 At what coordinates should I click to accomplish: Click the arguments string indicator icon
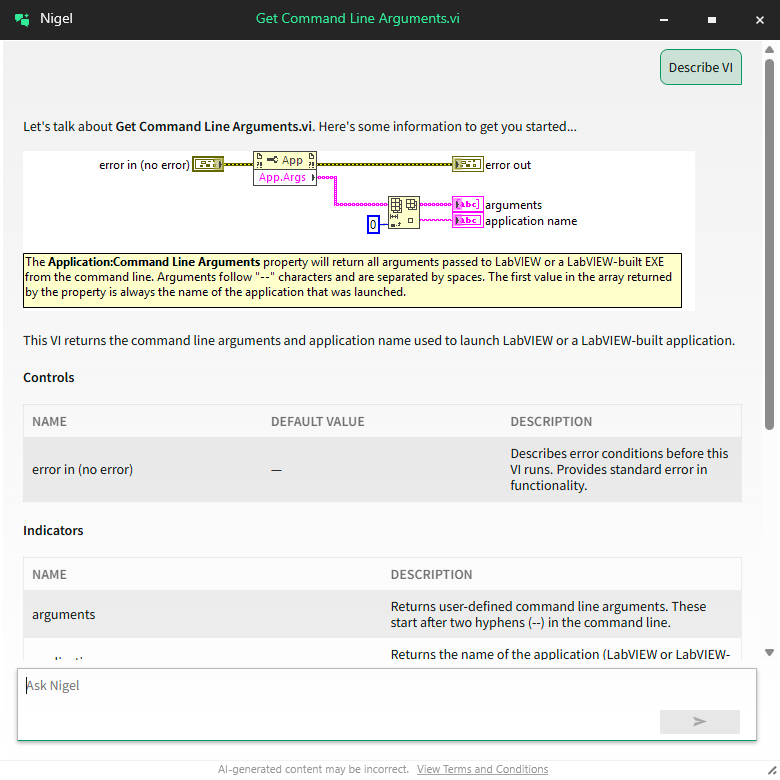coord(467,204)
